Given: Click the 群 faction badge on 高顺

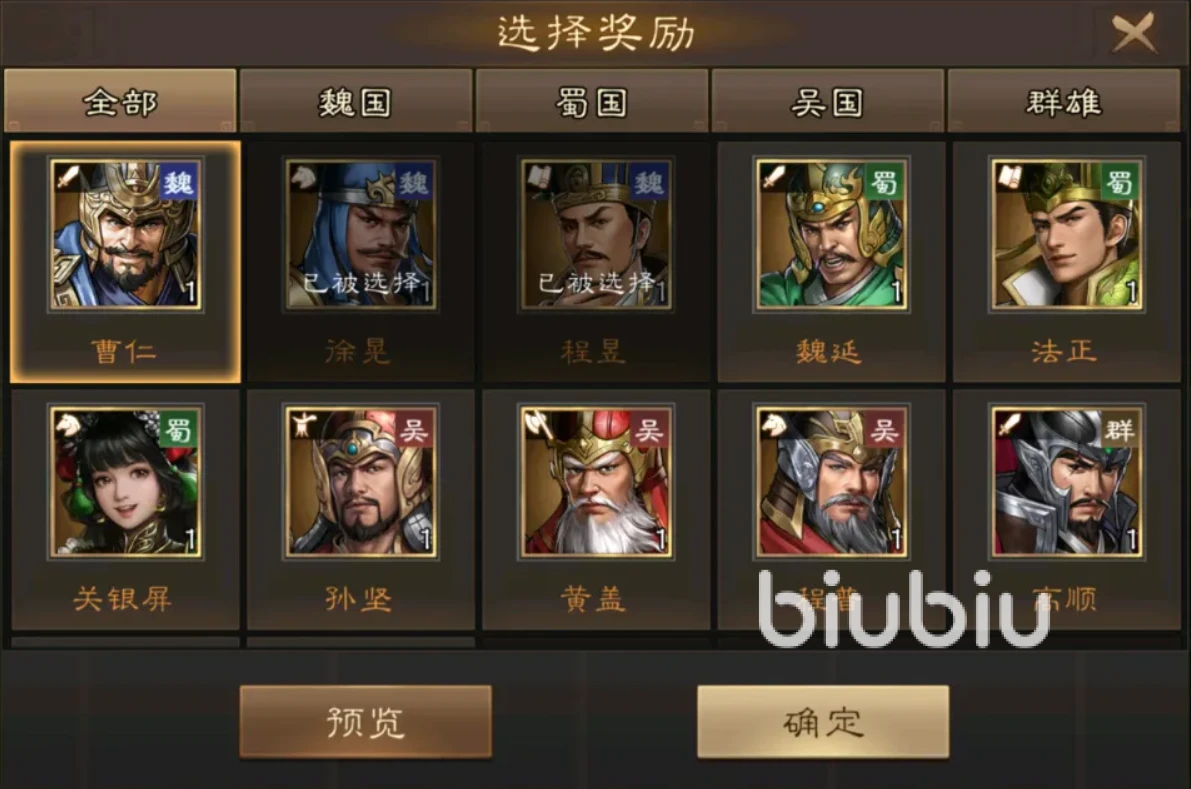Looking at the screenshot, I should click(1120, 430).
